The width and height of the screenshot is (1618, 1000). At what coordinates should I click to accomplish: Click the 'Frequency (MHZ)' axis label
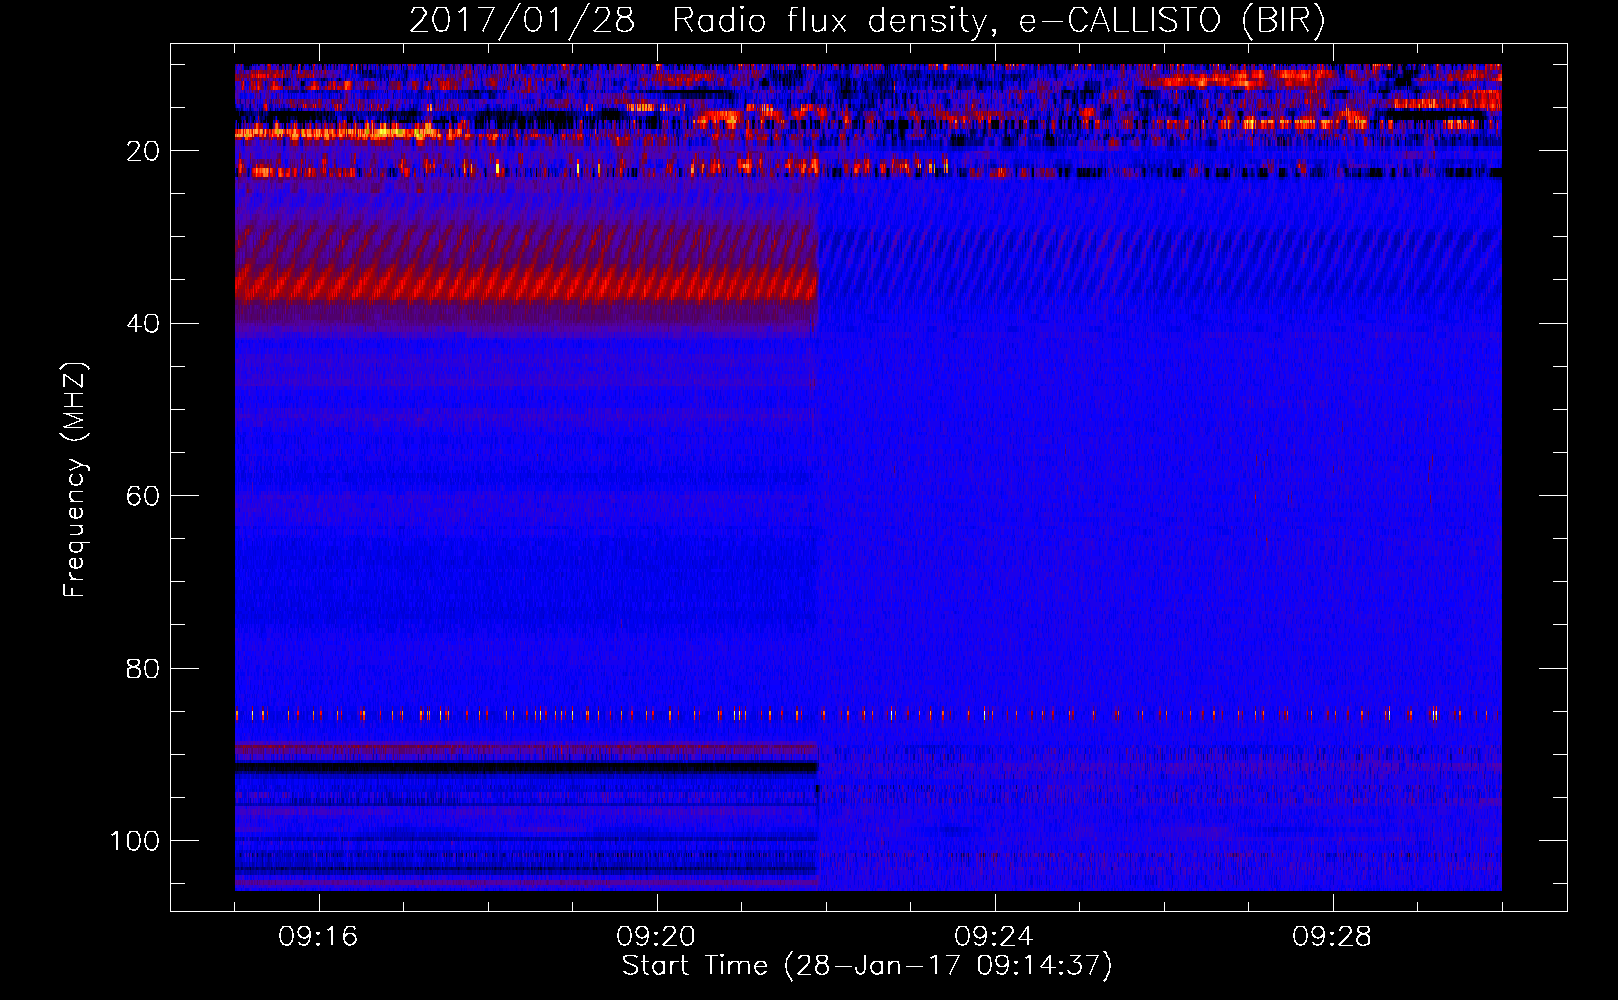75,480
